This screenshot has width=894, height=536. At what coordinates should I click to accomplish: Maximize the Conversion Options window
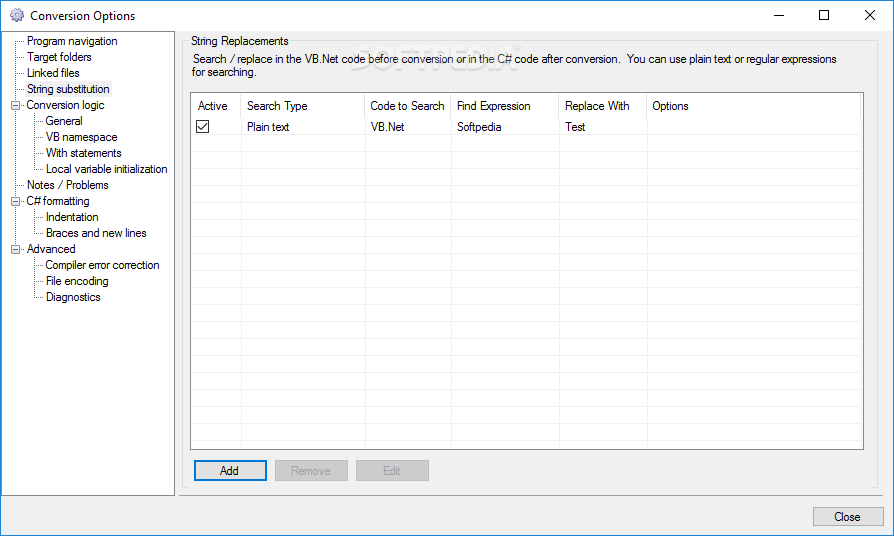[824, 15]
